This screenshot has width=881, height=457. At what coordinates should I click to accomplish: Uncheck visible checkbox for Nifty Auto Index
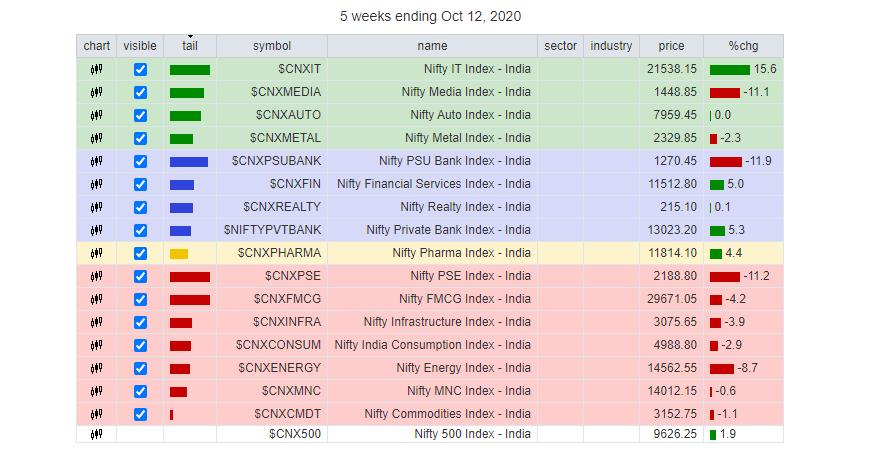(x=140, y=115)
